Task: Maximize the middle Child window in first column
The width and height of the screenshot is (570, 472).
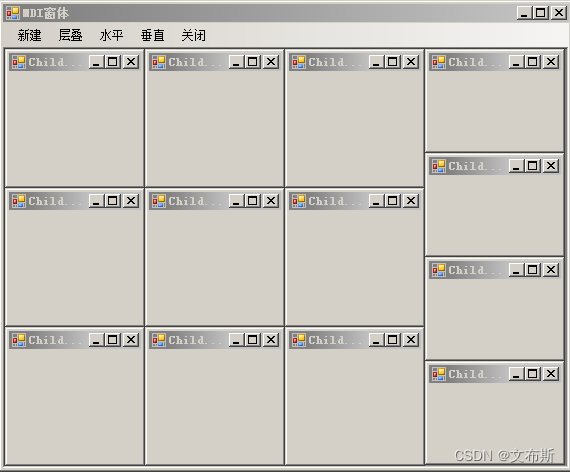Action: [x=113, y=201]
